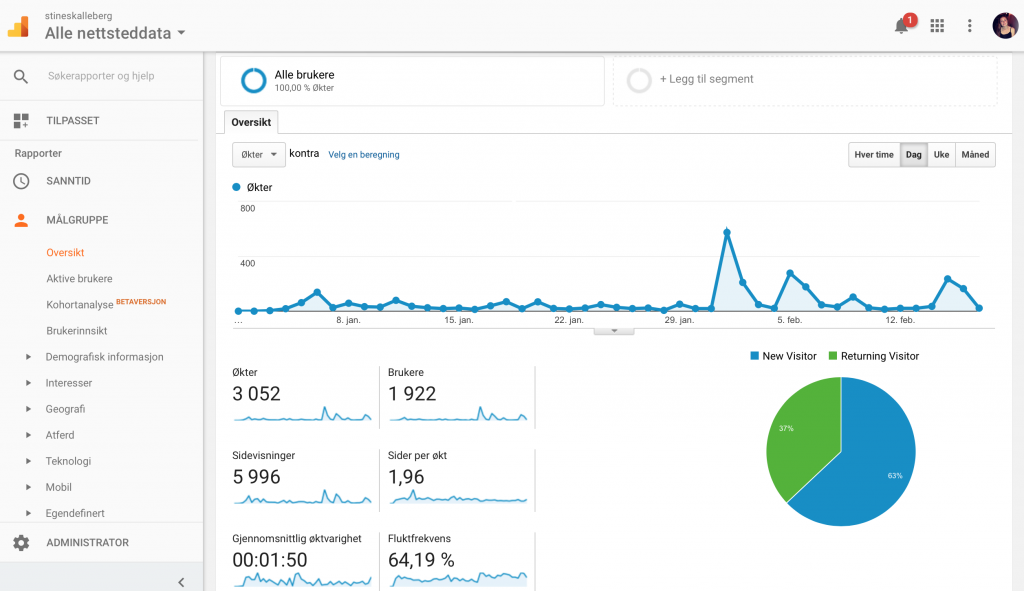This screenshot has height=591, width=1024.
Task: Select the Oversikt tab
Action: [251, 122]
